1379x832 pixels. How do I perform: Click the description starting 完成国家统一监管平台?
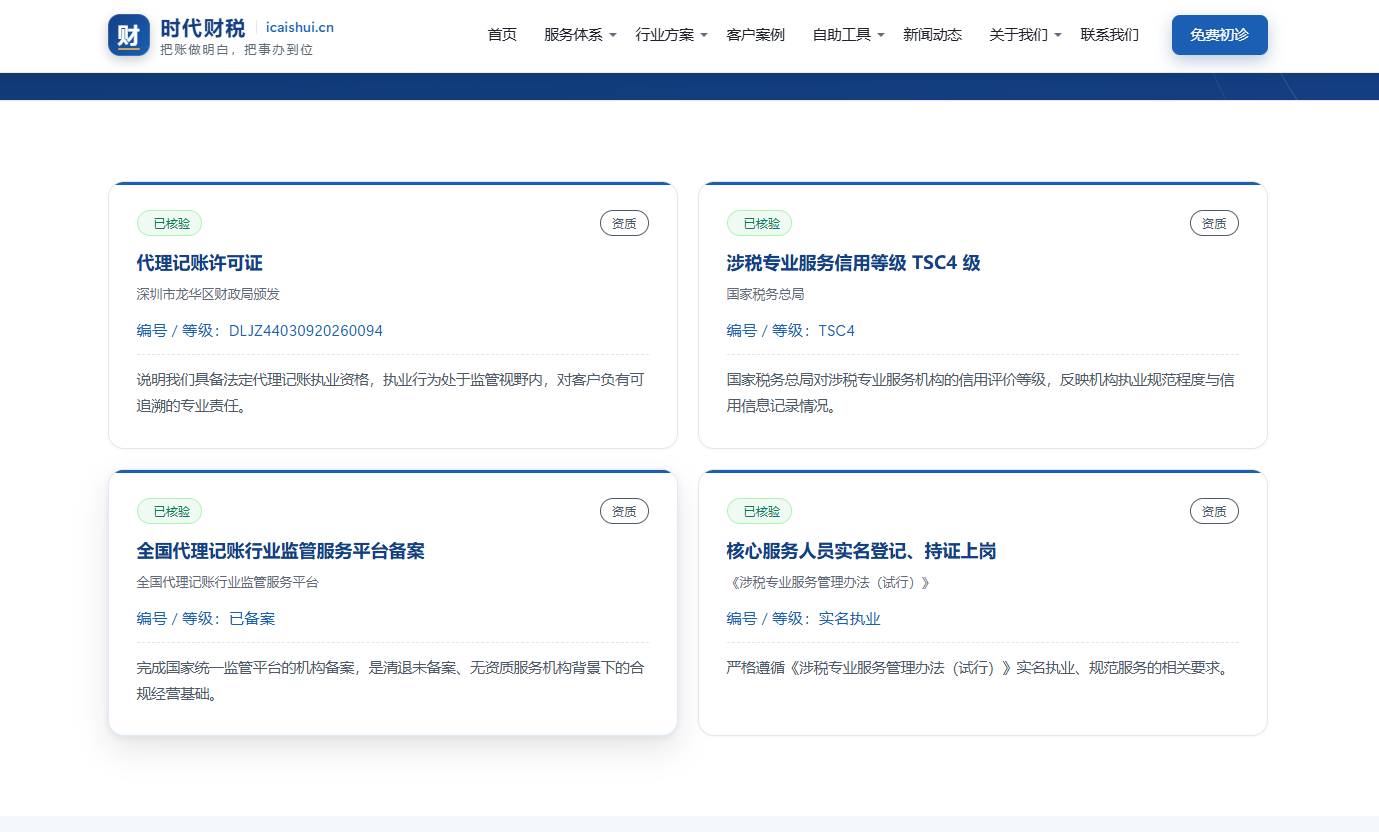click(391, 681)
